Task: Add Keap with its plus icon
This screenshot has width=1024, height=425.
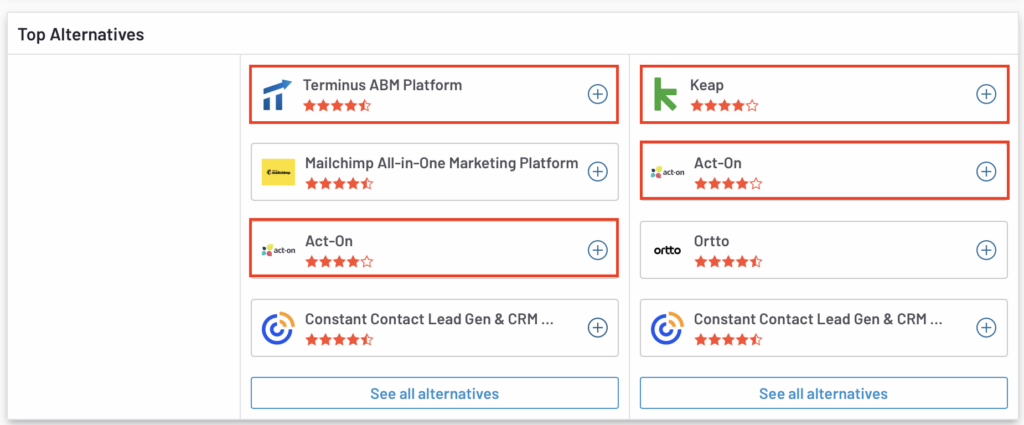Action: 986,94
